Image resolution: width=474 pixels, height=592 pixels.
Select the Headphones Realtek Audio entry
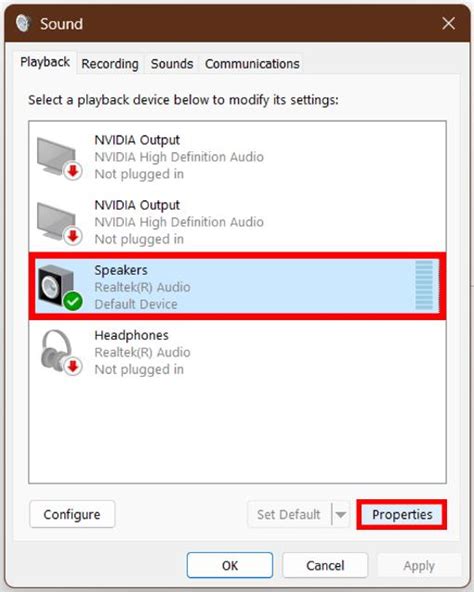[x=237, y=353]
